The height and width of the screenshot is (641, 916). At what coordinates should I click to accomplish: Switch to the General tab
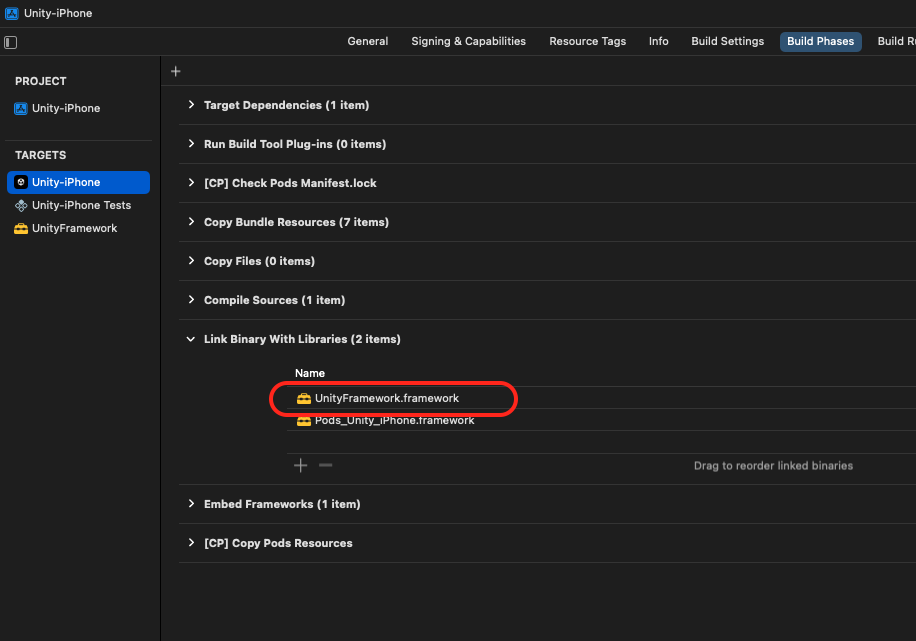click(367, 41)
